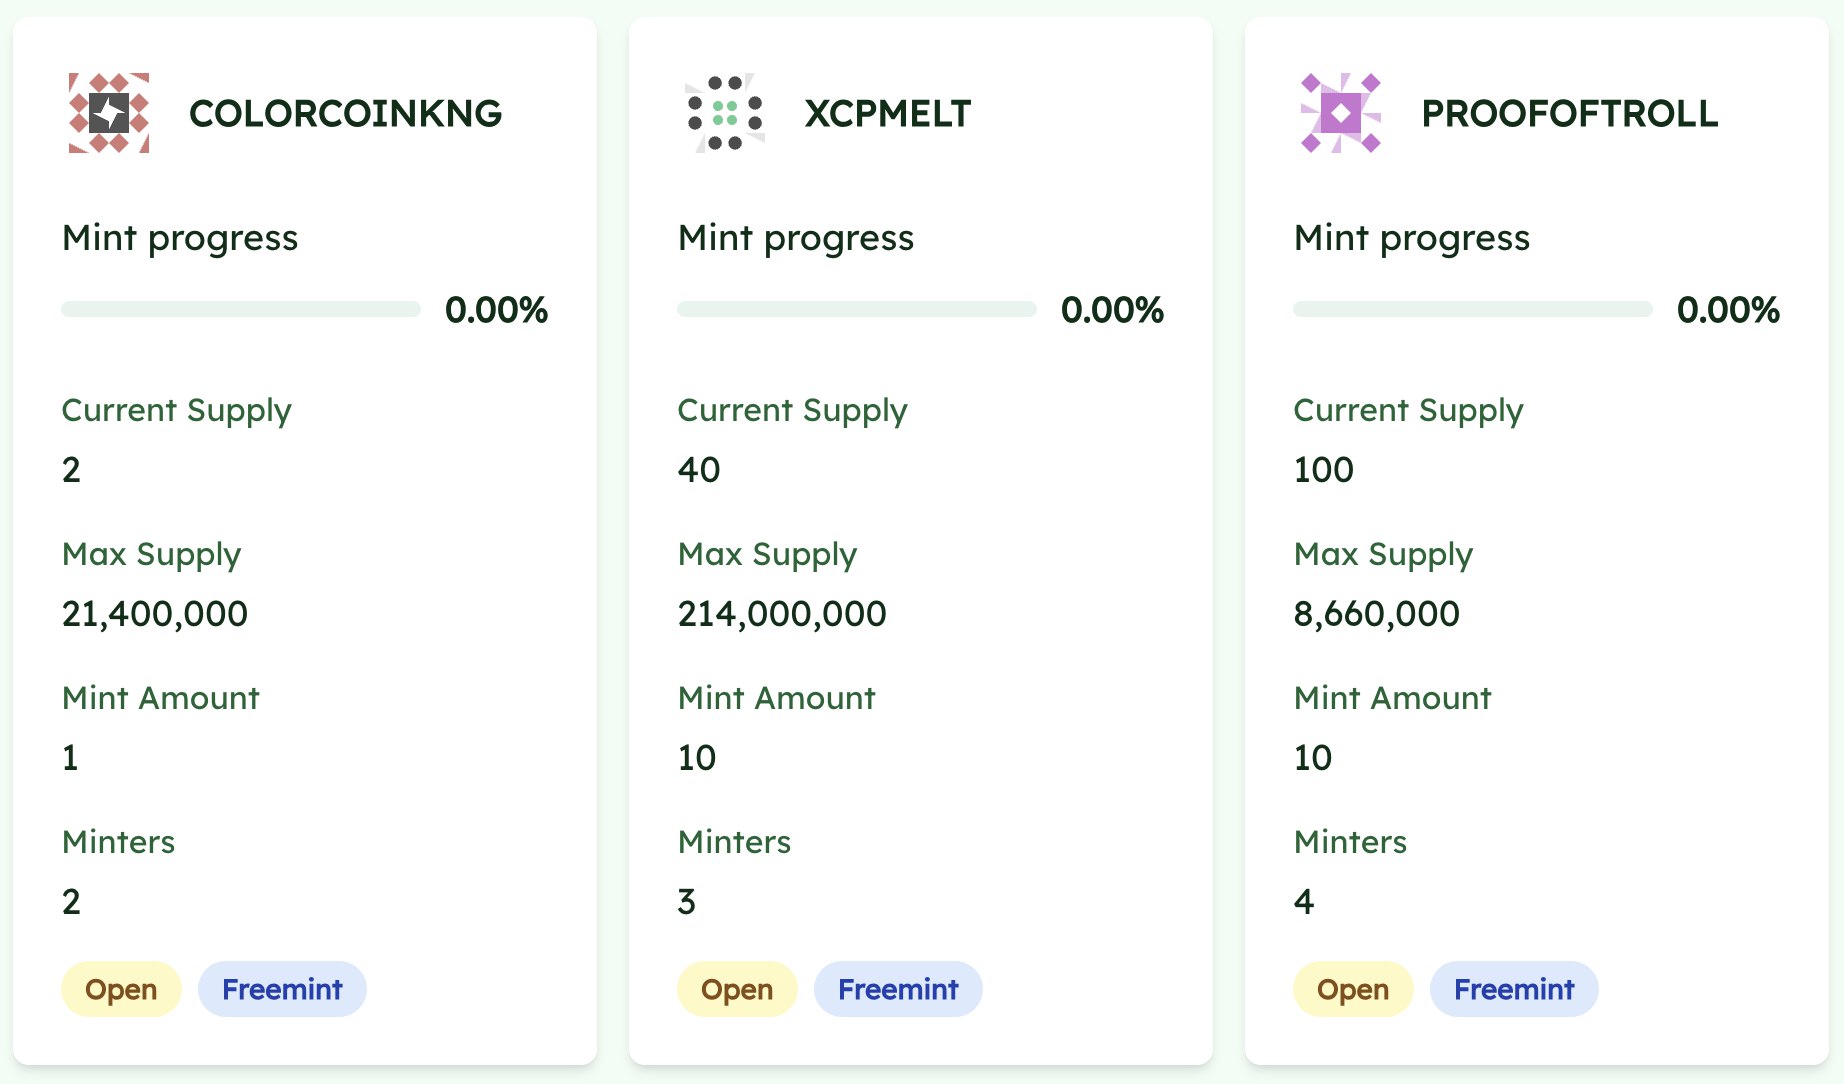Click the Open badge on XCPMELT card

coord(737,989)
